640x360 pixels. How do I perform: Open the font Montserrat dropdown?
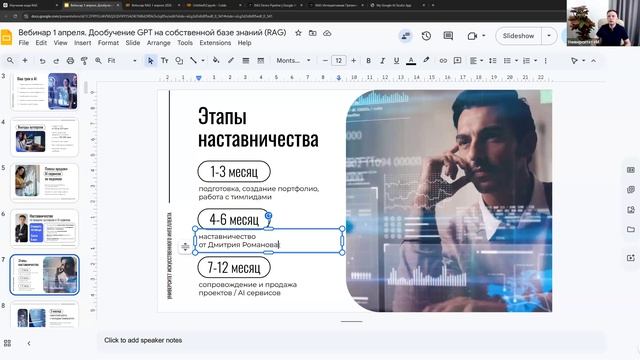[293, 60]
